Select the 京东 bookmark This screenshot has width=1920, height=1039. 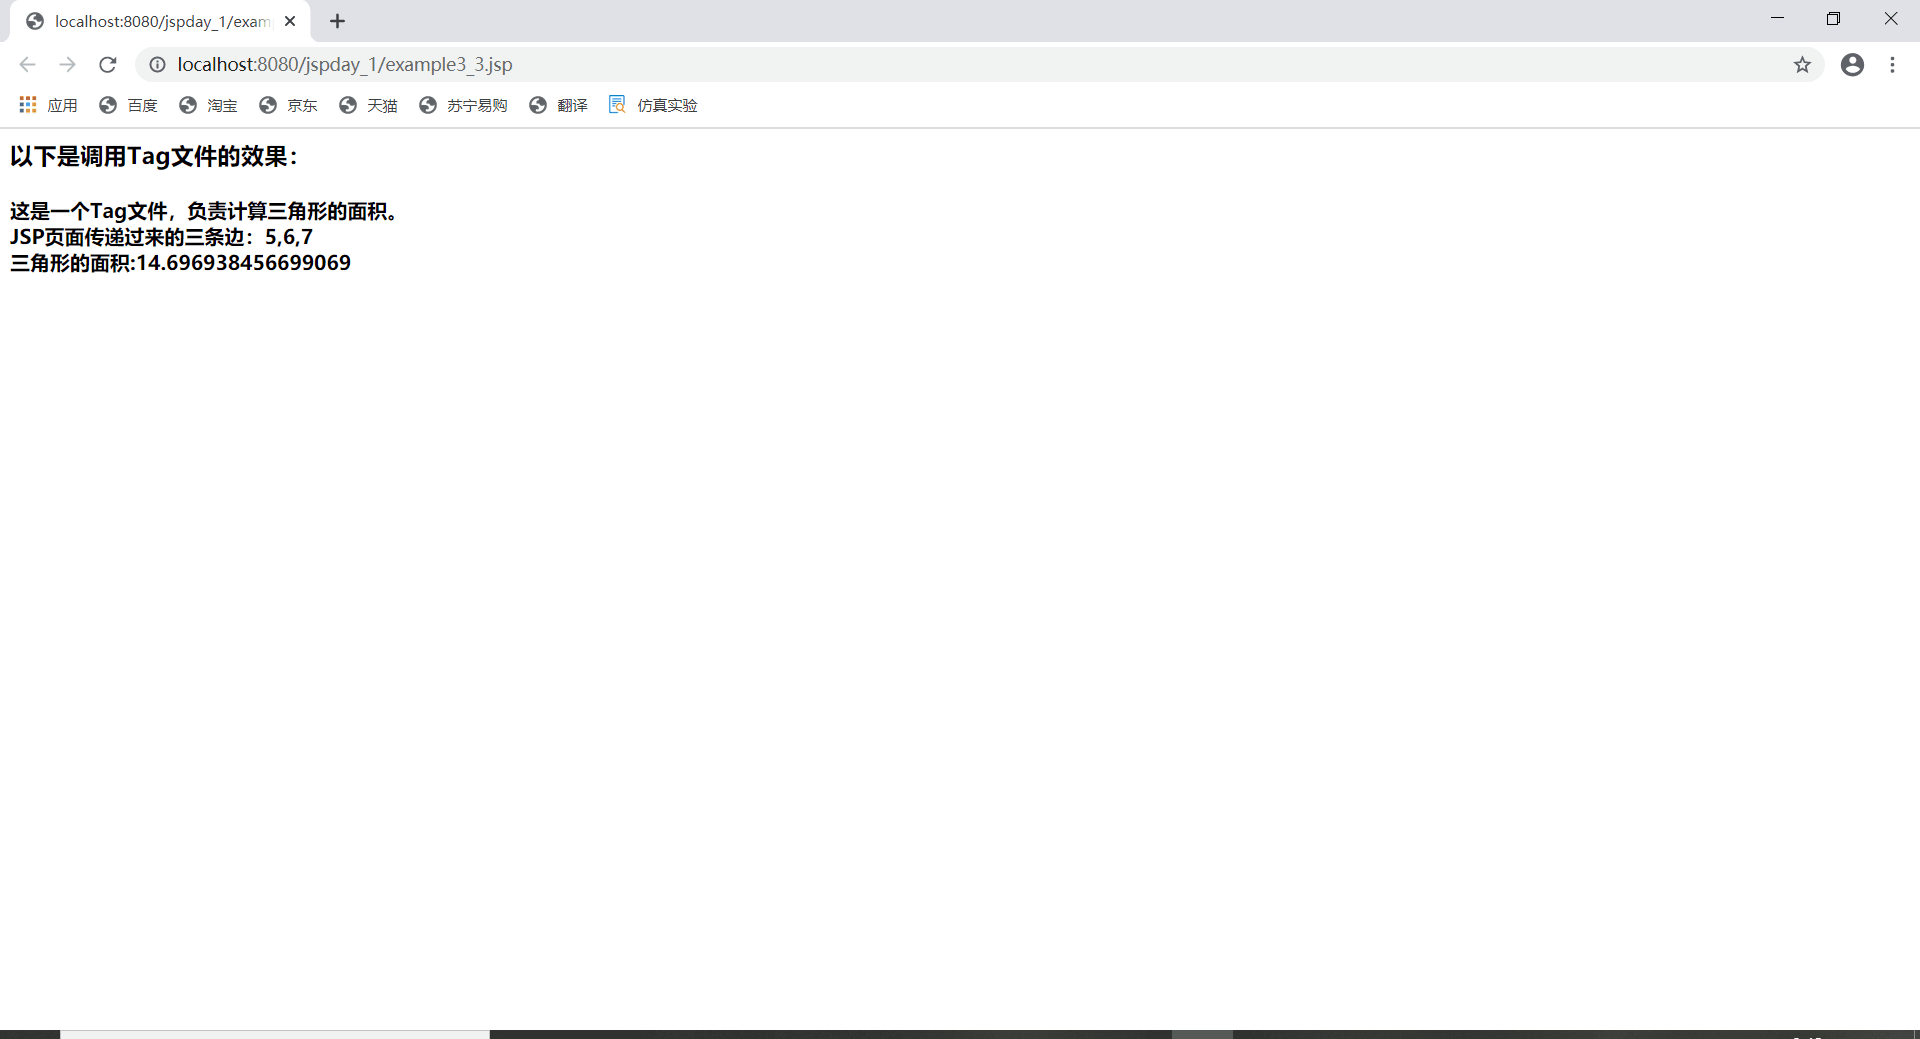pyautogui.click(x=302, y=105)
